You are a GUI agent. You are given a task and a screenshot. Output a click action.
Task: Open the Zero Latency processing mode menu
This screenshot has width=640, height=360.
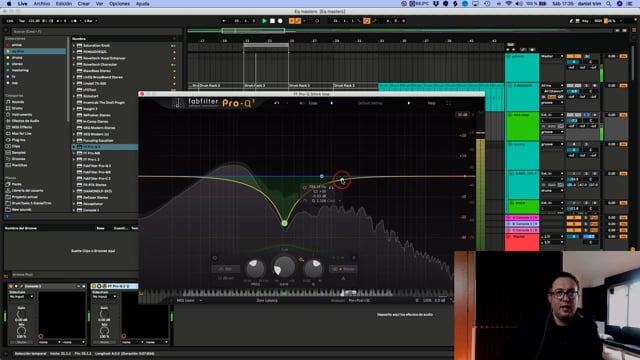267,300
